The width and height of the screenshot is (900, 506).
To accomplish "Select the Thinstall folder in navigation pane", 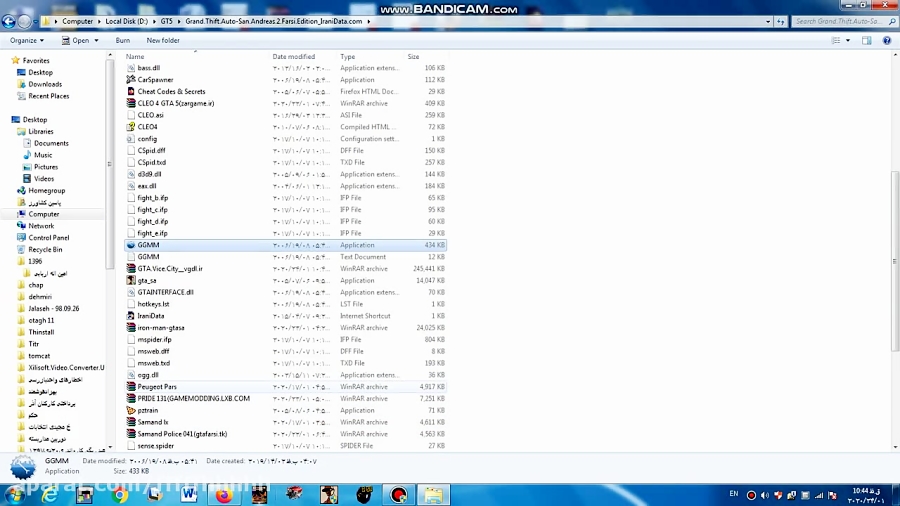I will (x=41, y=332).
